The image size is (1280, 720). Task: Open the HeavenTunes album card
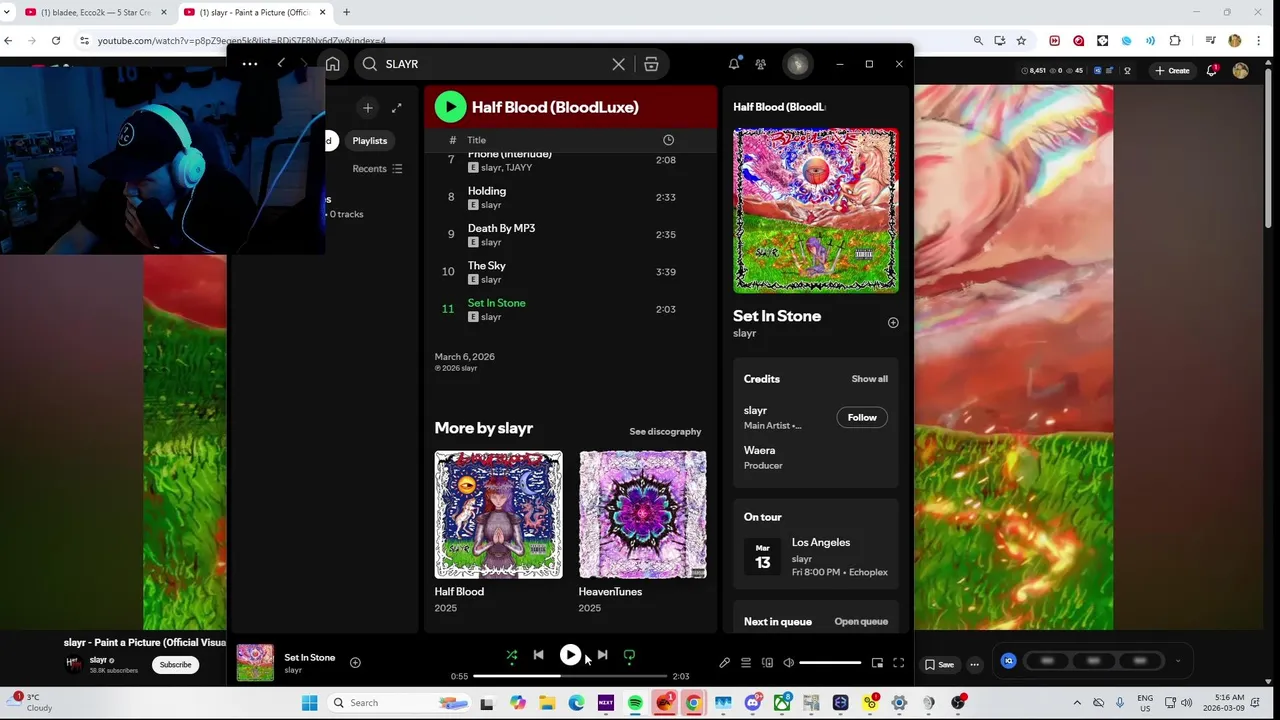click(x=642, y=532)
